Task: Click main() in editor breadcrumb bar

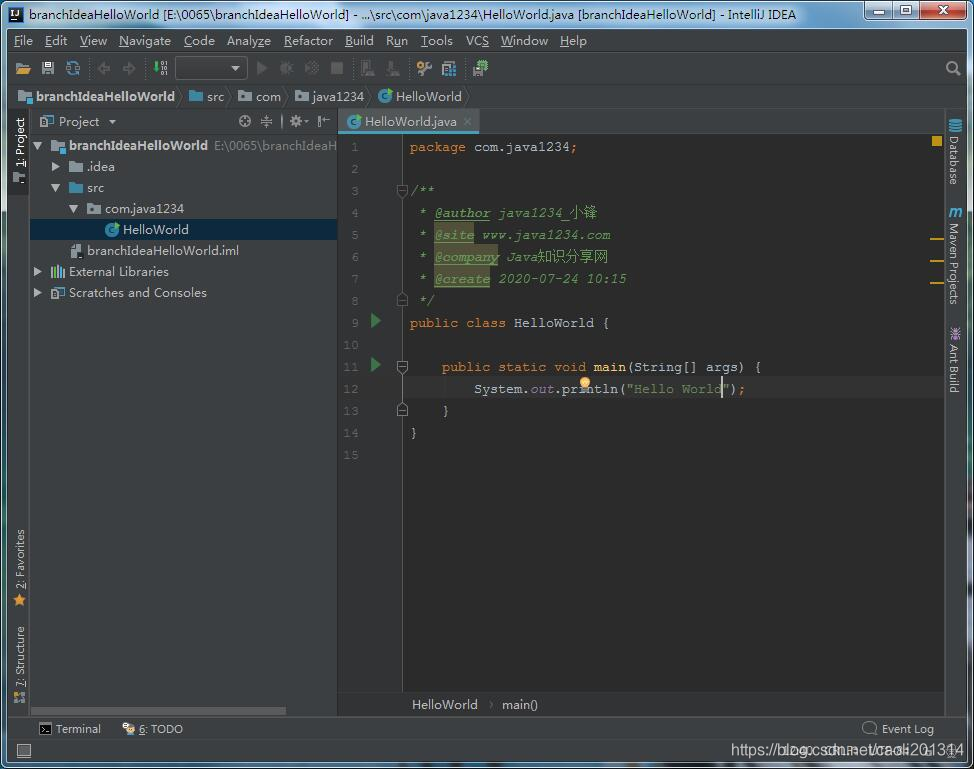Action: 520,704
